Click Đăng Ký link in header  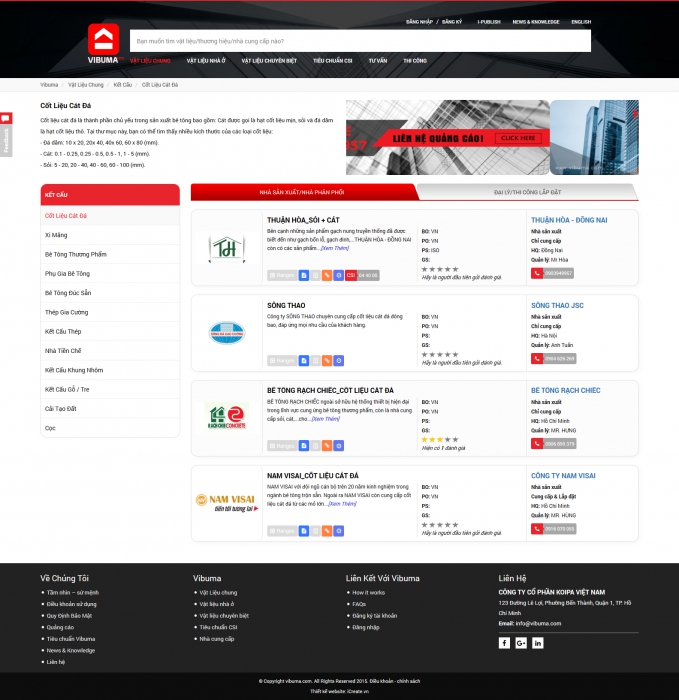pos(452,22)
